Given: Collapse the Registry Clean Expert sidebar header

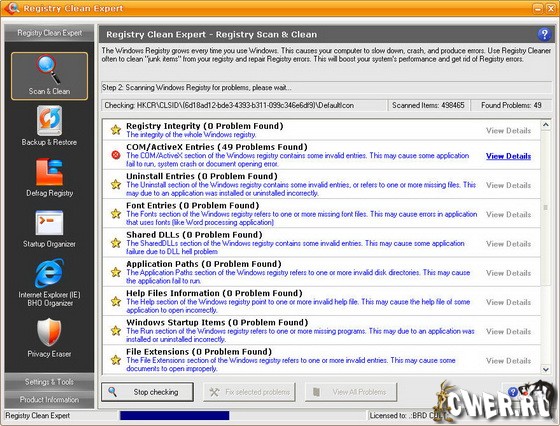Looking at the screenshot, I should point(49,33).
